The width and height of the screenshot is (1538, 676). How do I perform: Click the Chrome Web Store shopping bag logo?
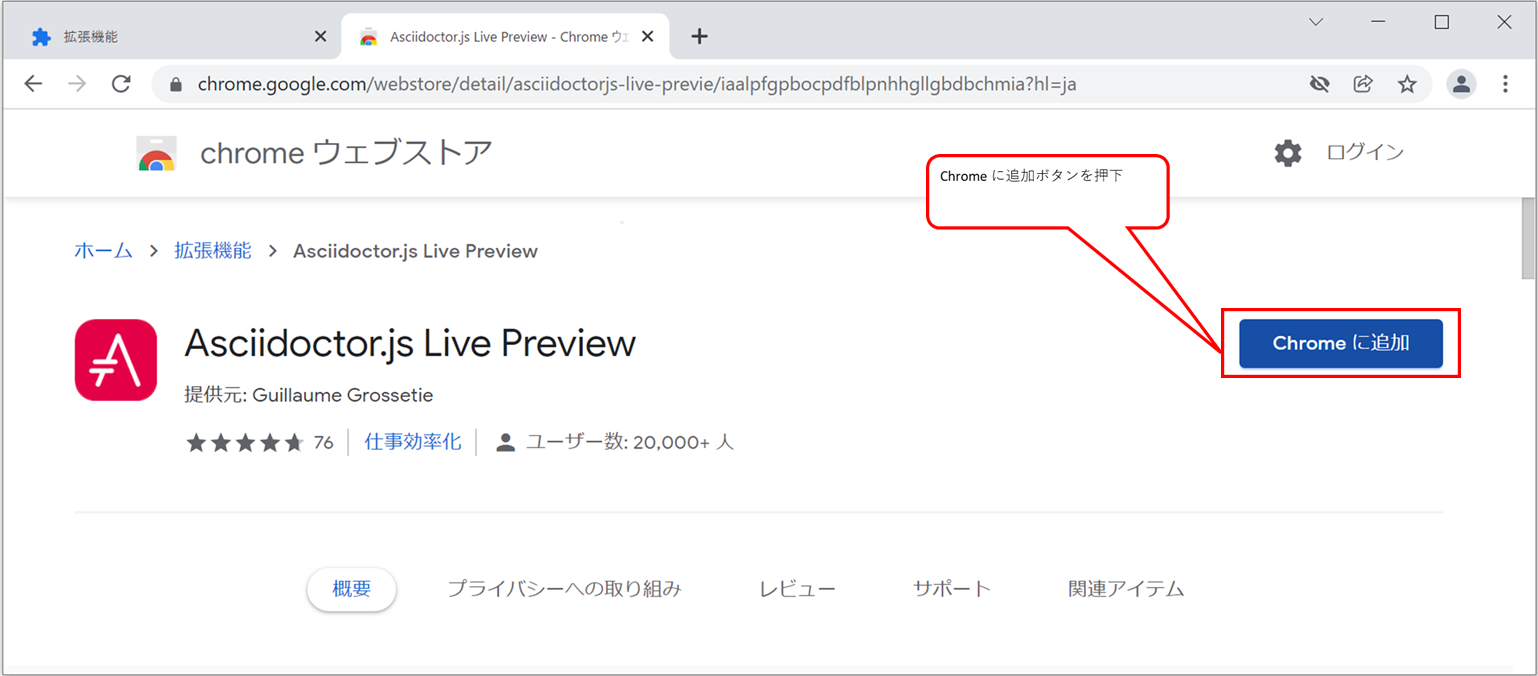[x=156, y=152]
